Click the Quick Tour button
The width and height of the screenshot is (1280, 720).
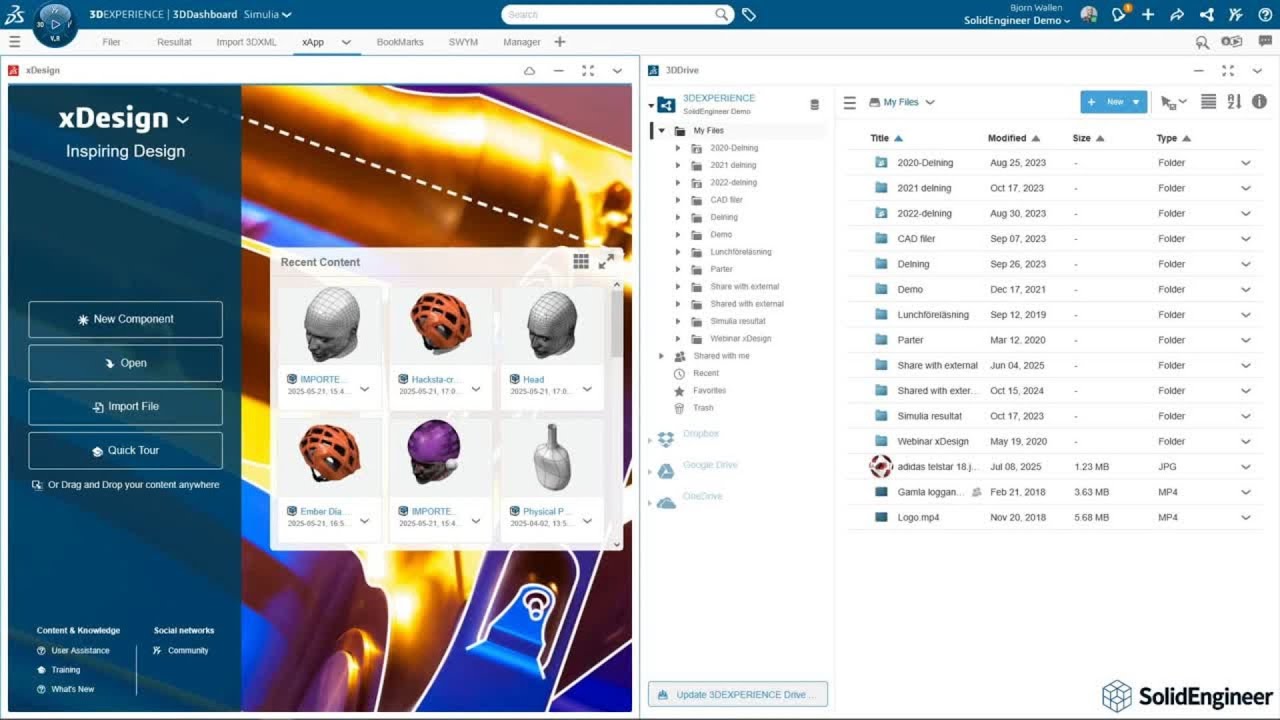coord(125,451)
